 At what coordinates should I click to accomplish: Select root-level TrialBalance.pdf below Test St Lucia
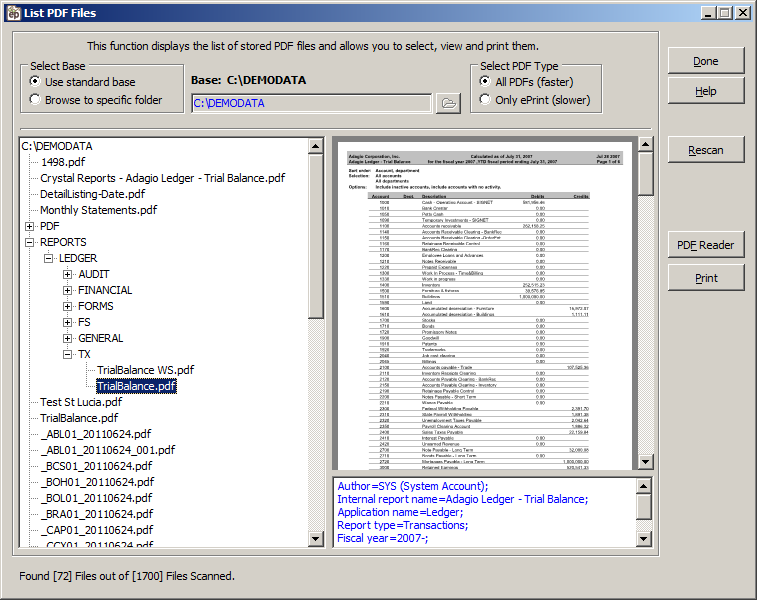79,418
